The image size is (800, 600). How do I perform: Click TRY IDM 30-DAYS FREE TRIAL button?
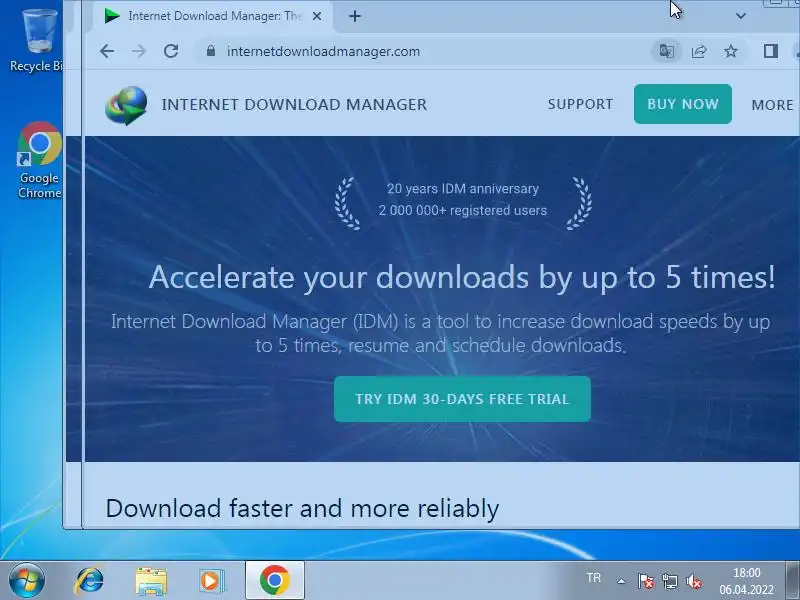pos(462,399)
